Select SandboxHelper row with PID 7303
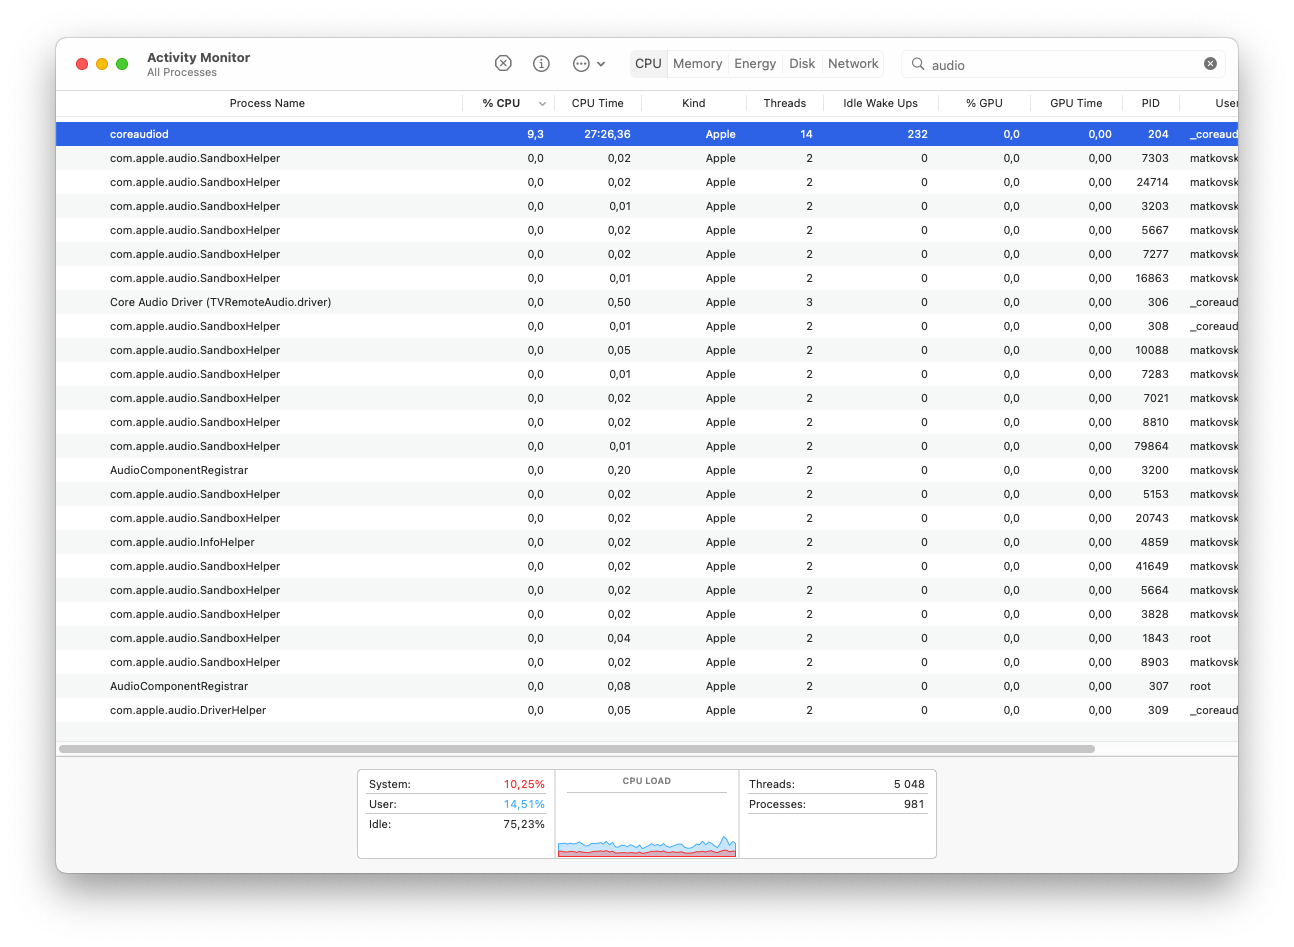1294x947 pixels. pyautogui.click(x=647, y=158)
